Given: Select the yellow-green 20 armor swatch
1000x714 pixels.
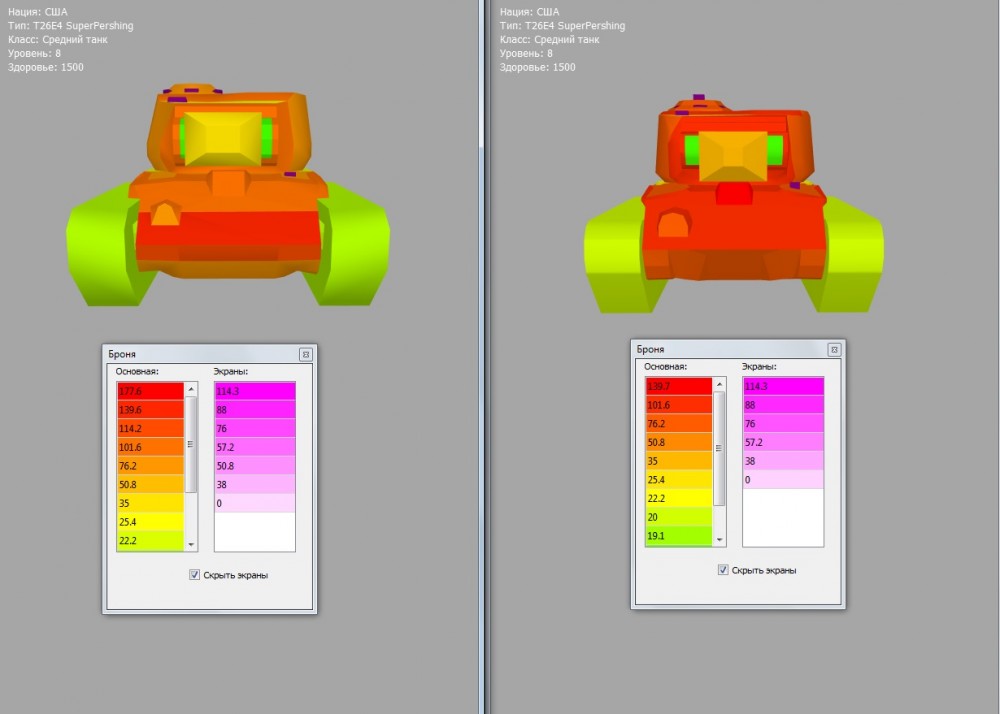Looking at the screenshot, I should tap(678, 518).
